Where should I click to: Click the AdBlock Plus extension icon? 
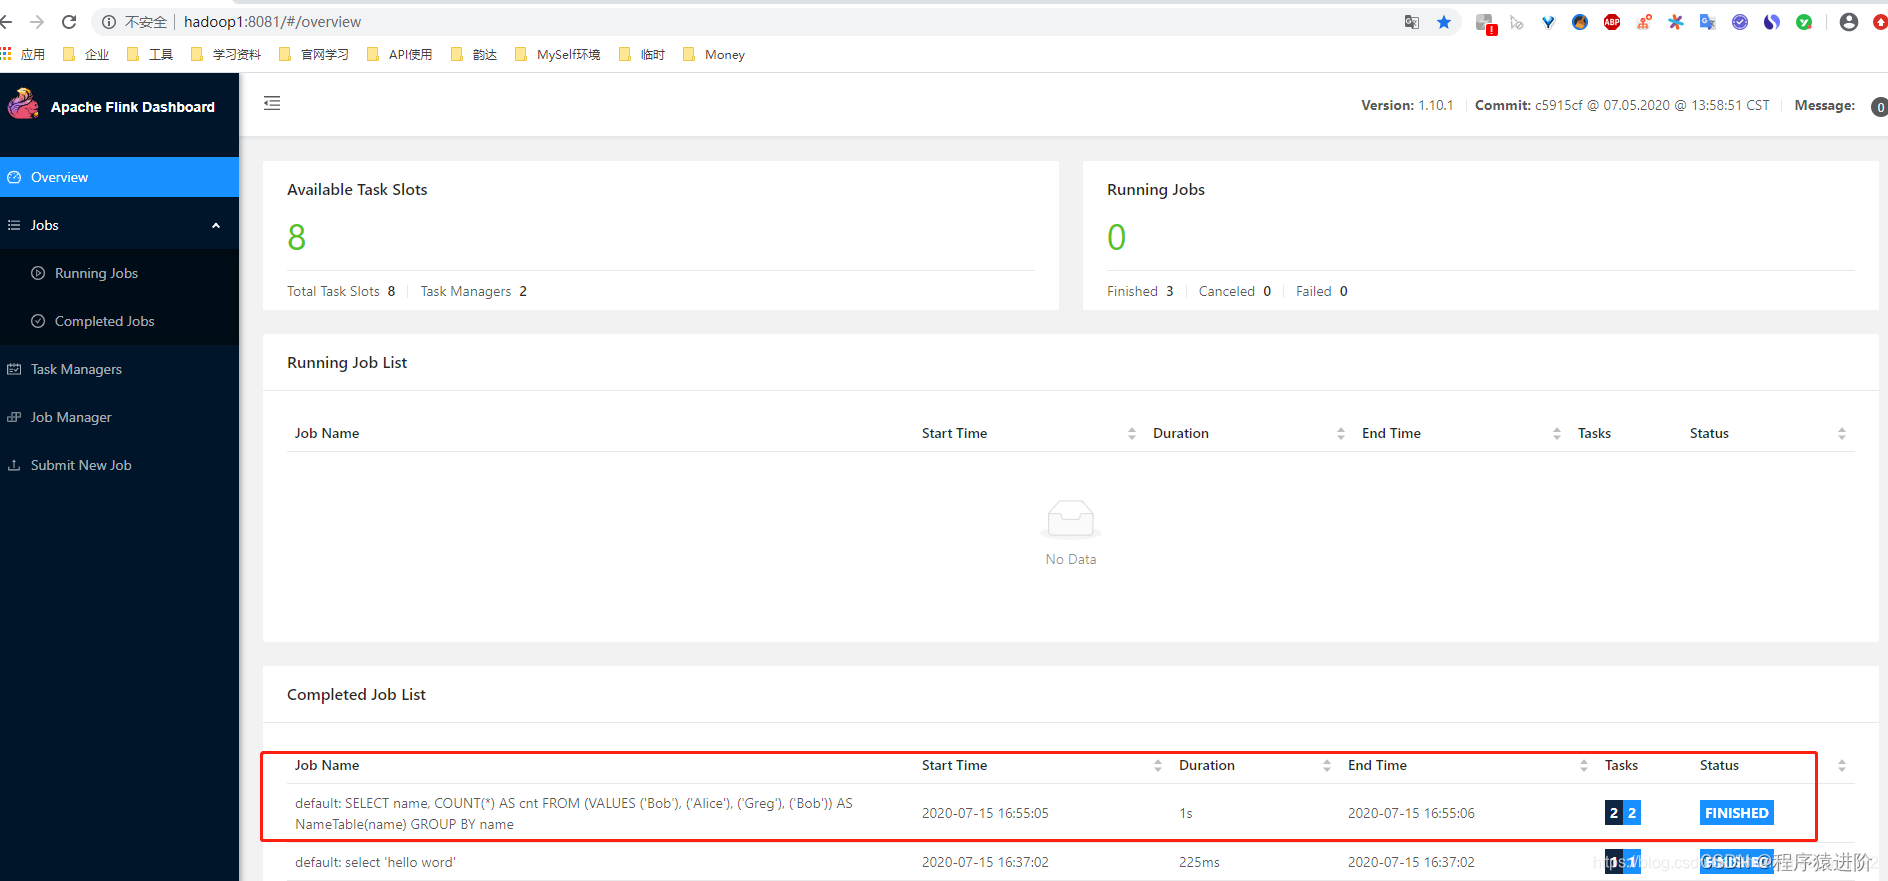pos(1612,21)
